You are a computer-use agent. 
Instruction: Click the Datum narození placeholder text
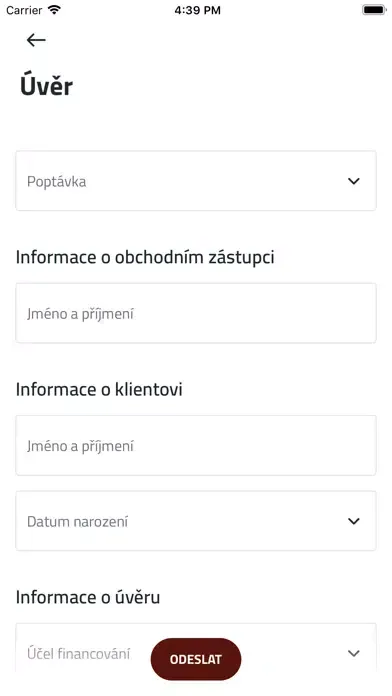pyautogui.click(x=77, y=522)
